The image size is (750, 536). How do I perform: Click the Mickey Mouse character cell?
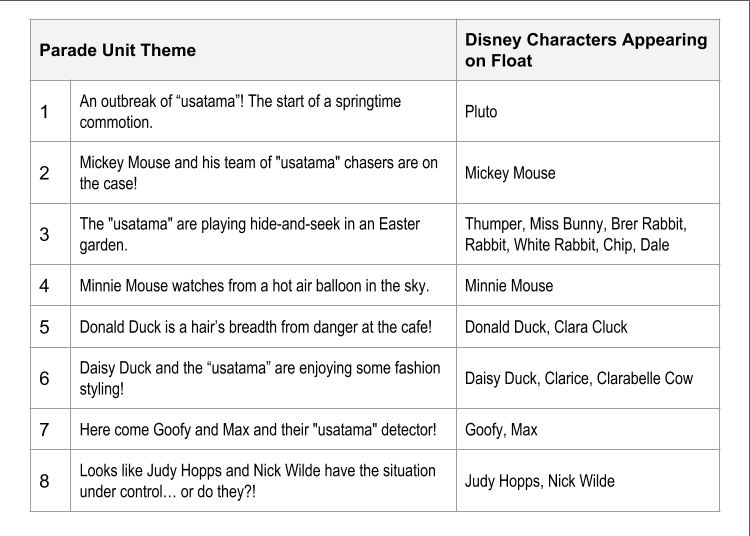[x=588, y=173]
